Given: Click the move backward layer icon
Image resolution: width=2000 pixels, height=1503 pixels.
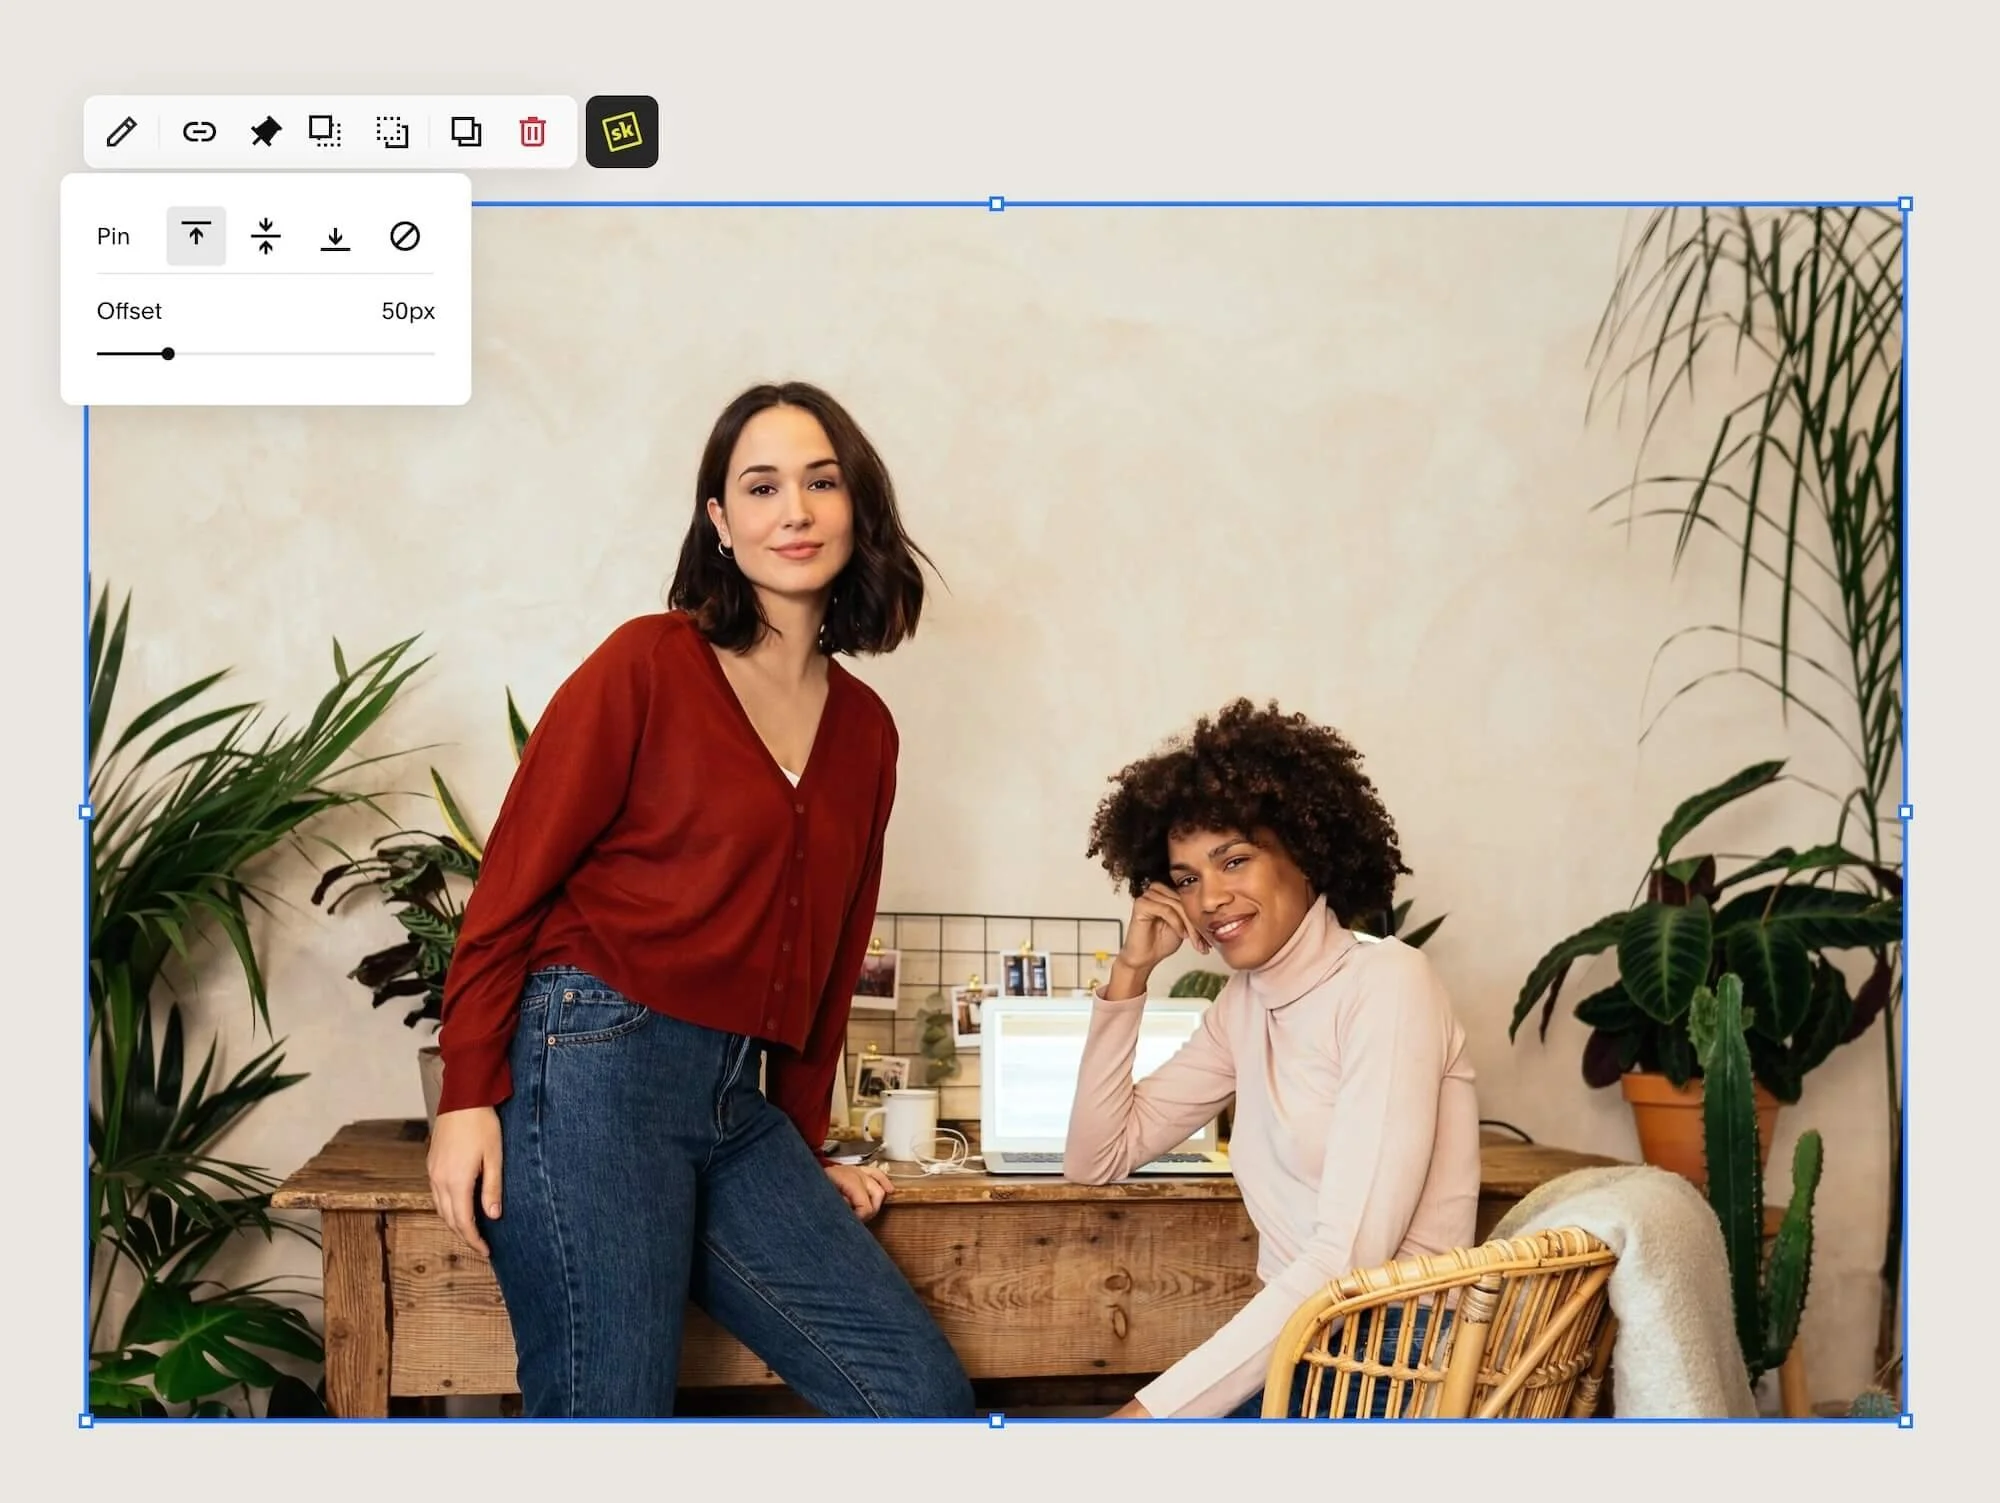Looking at the screenshot, I should [x=392, y=132].
